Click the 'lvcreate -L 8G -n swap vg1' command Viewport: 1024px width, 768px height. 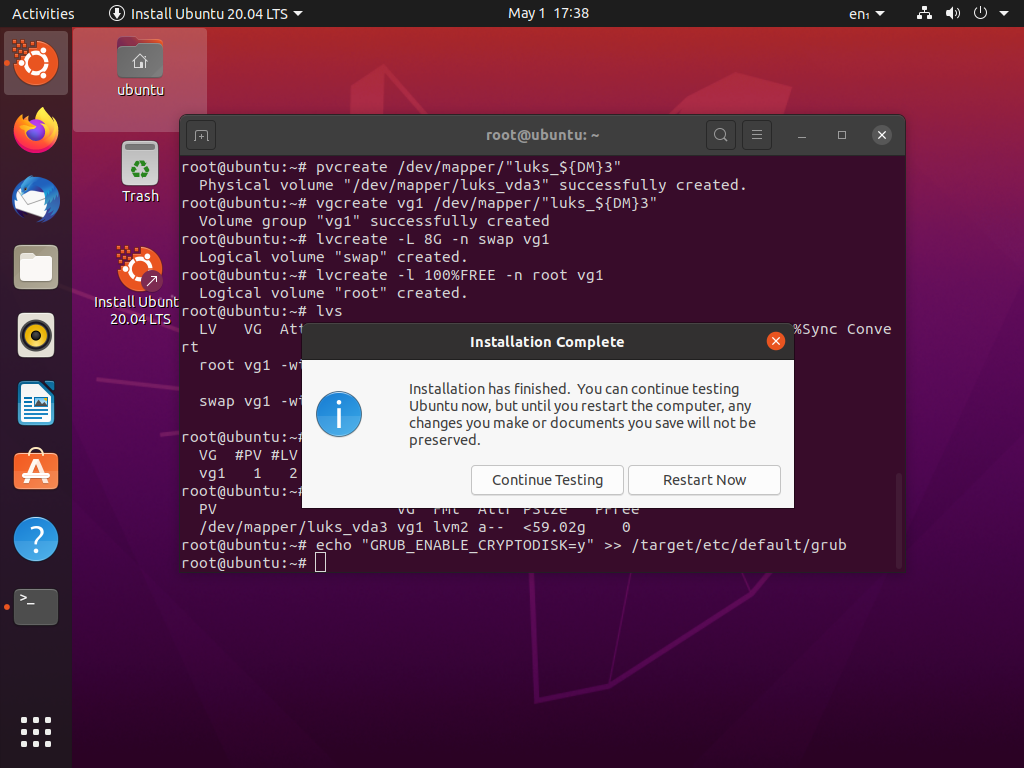tap(432, 239)
